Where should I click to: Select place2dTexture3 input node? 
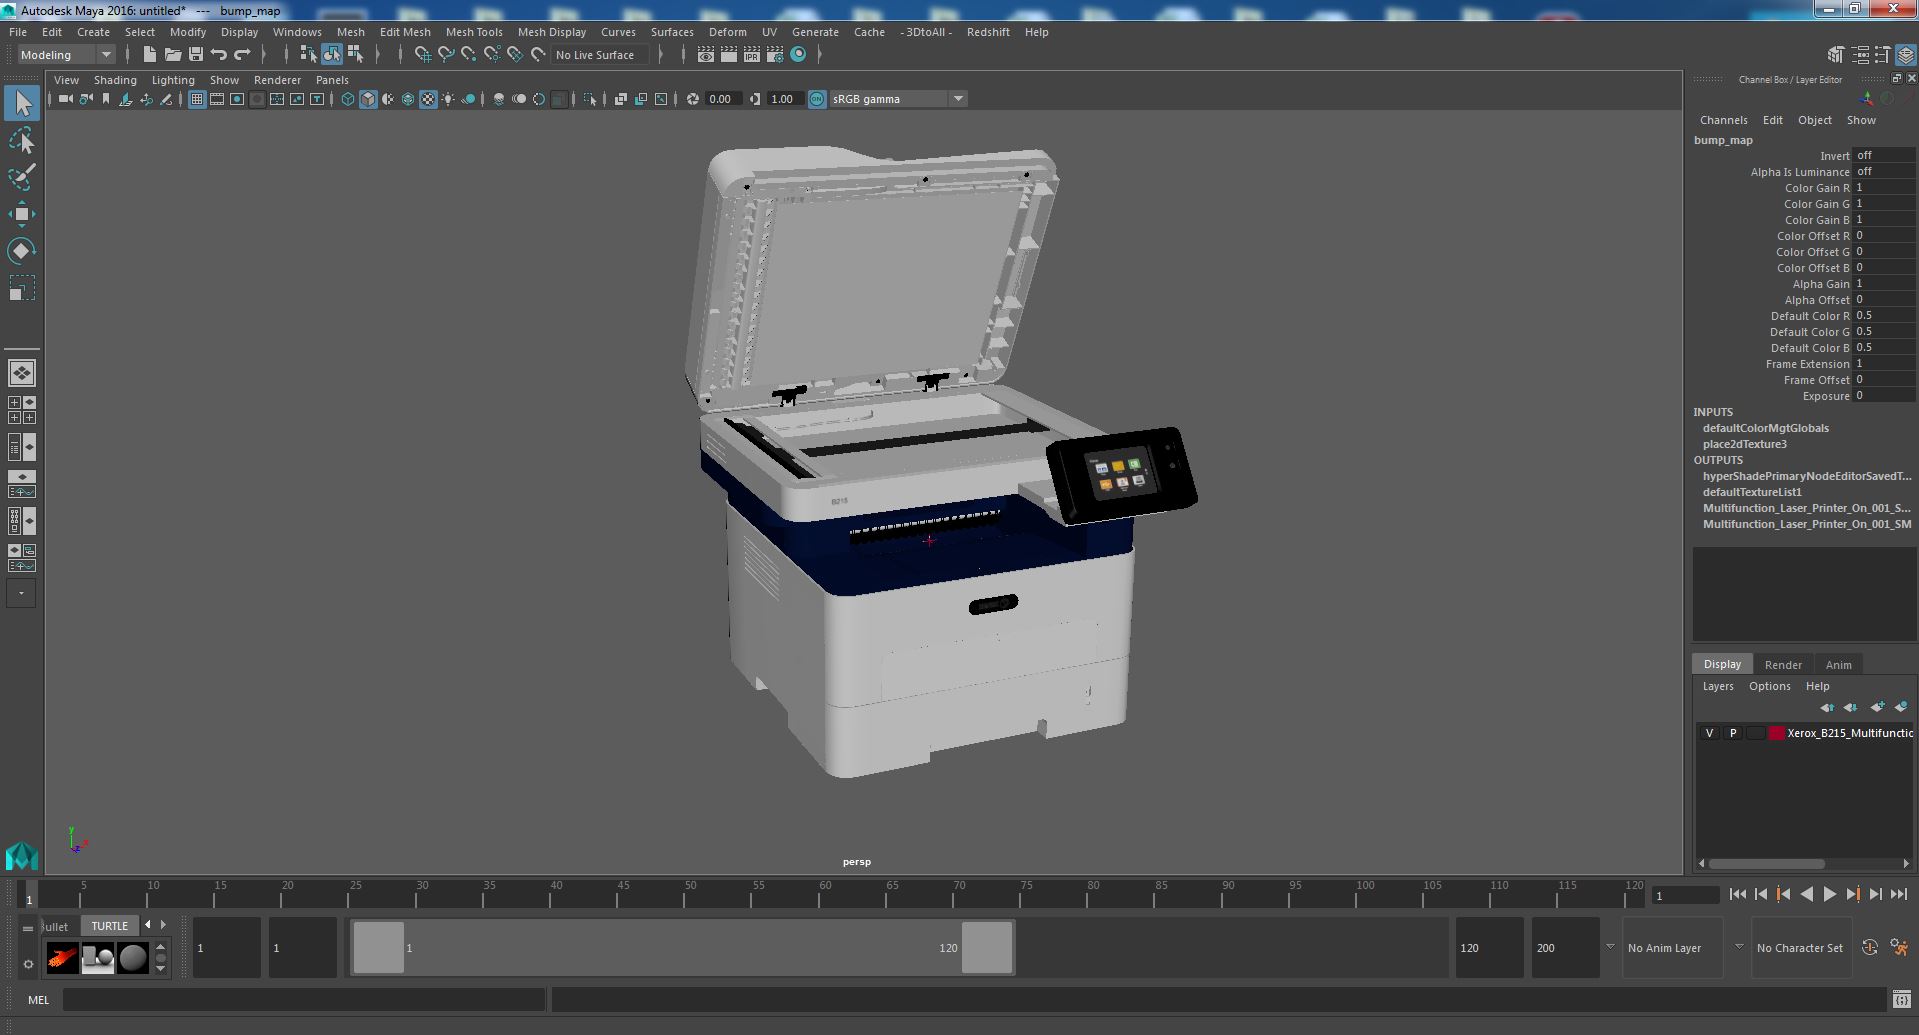(1744, 444)
